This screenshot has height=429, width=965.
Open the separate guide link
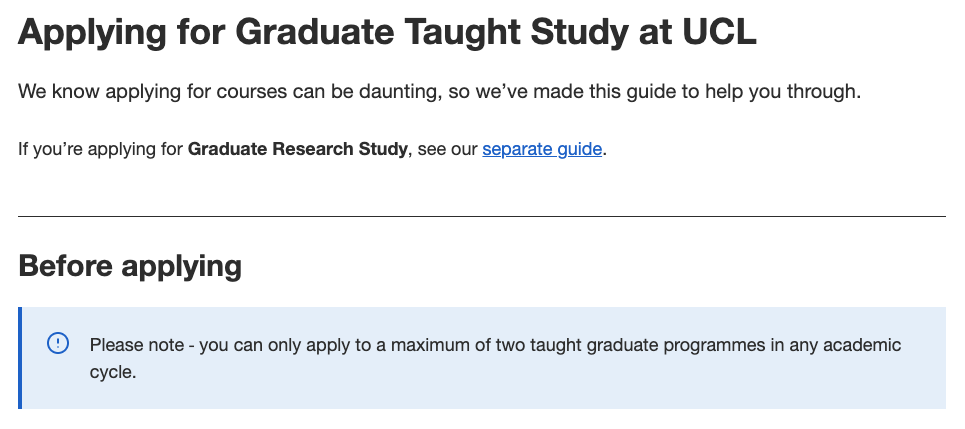(x=542, y=150)
